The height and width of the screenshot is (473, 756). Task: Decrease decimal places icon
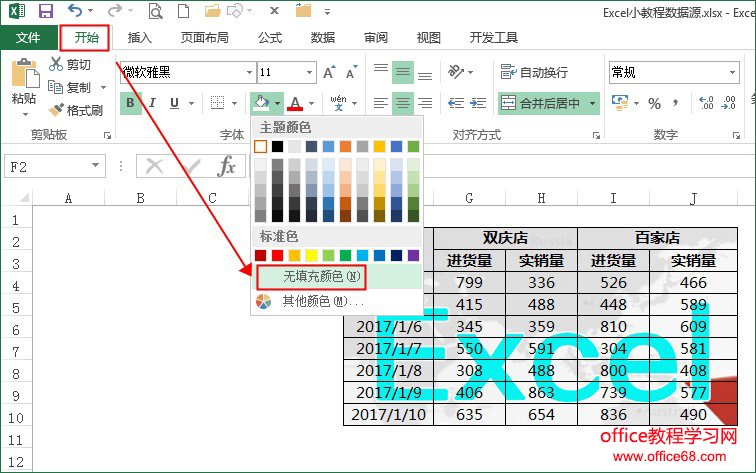pos(729,103)
